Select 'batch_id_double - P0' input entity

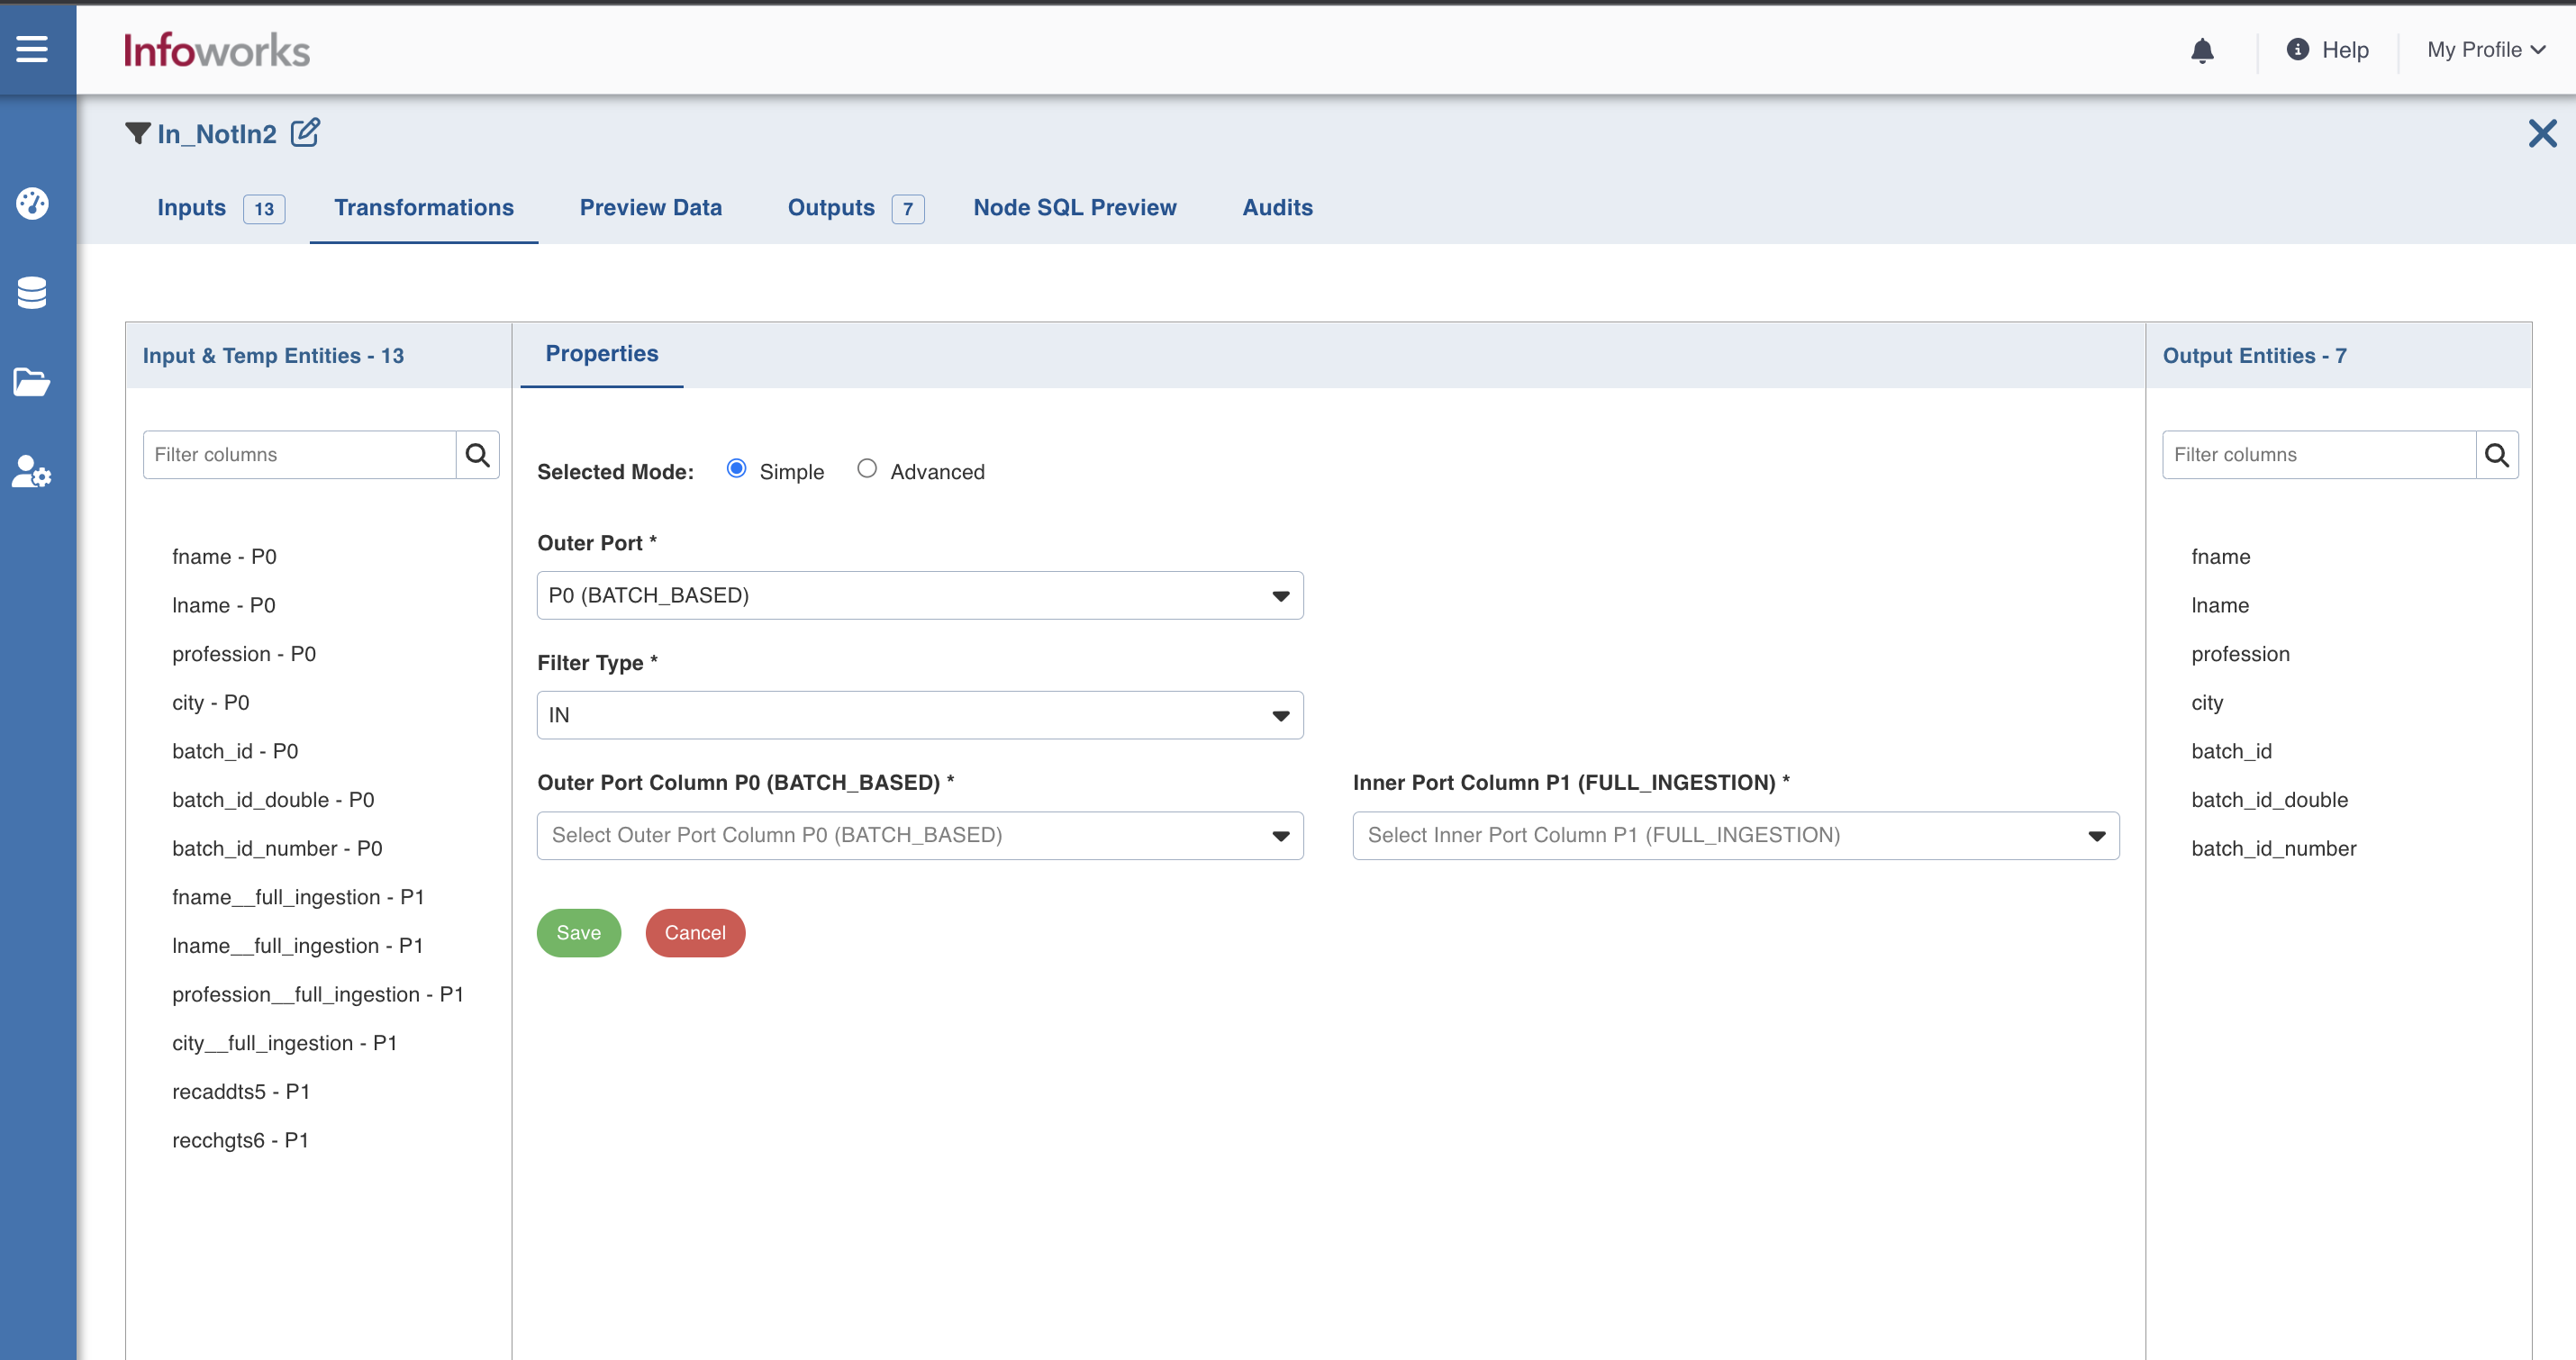[x=273, y=800]
